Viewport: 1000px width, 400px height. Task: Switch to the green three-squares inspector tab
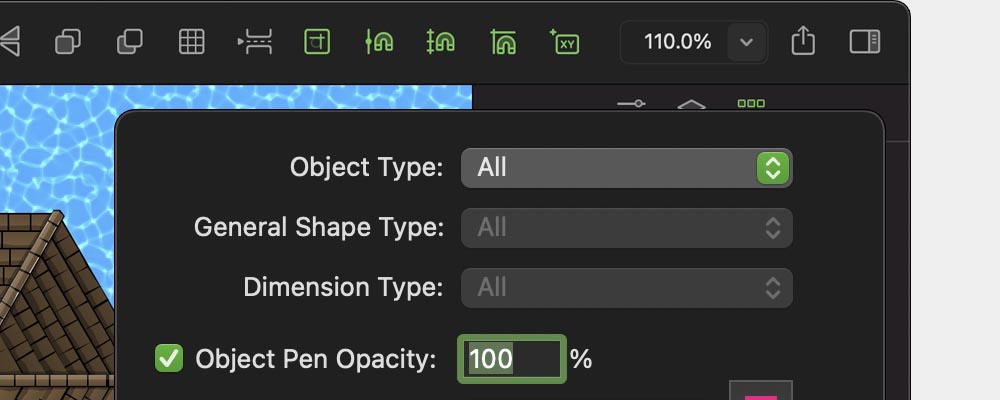tap(750, 103)
